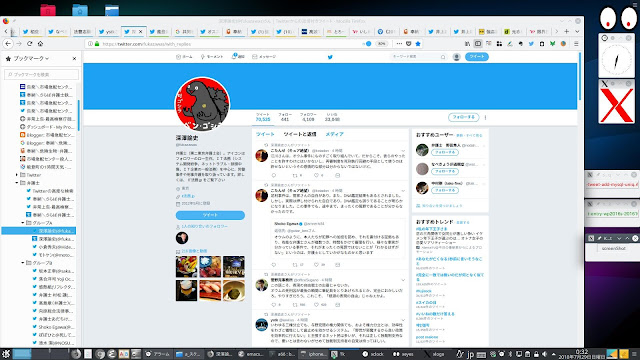640x360 pixels.
Task: Collapse the グループA bookmark folder
Action: (23, 223)
